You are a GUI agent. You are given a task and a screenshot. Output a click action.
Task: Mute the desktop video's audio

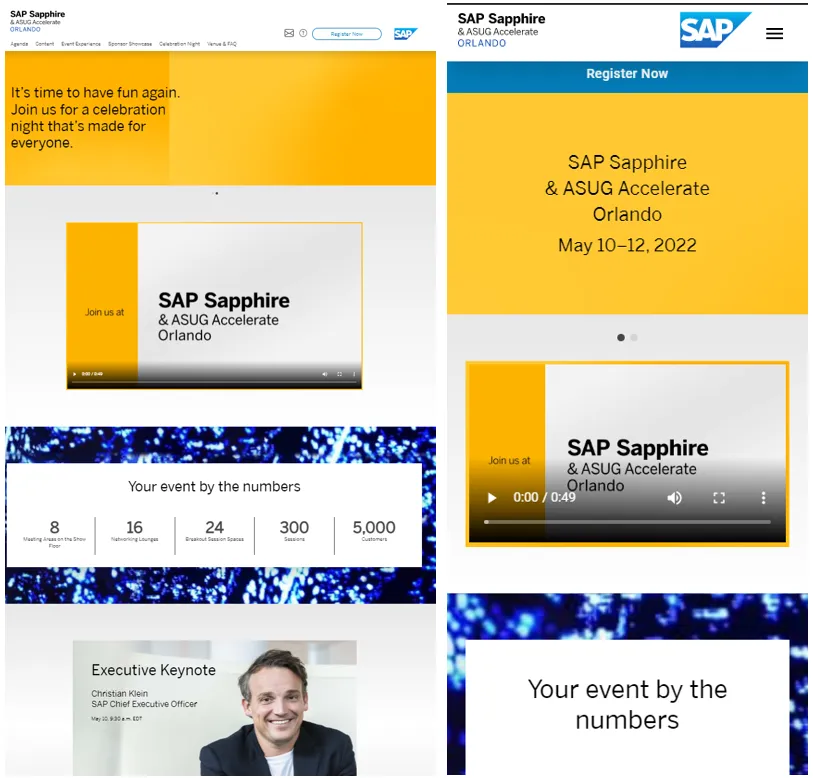click(x=324, y=374)
